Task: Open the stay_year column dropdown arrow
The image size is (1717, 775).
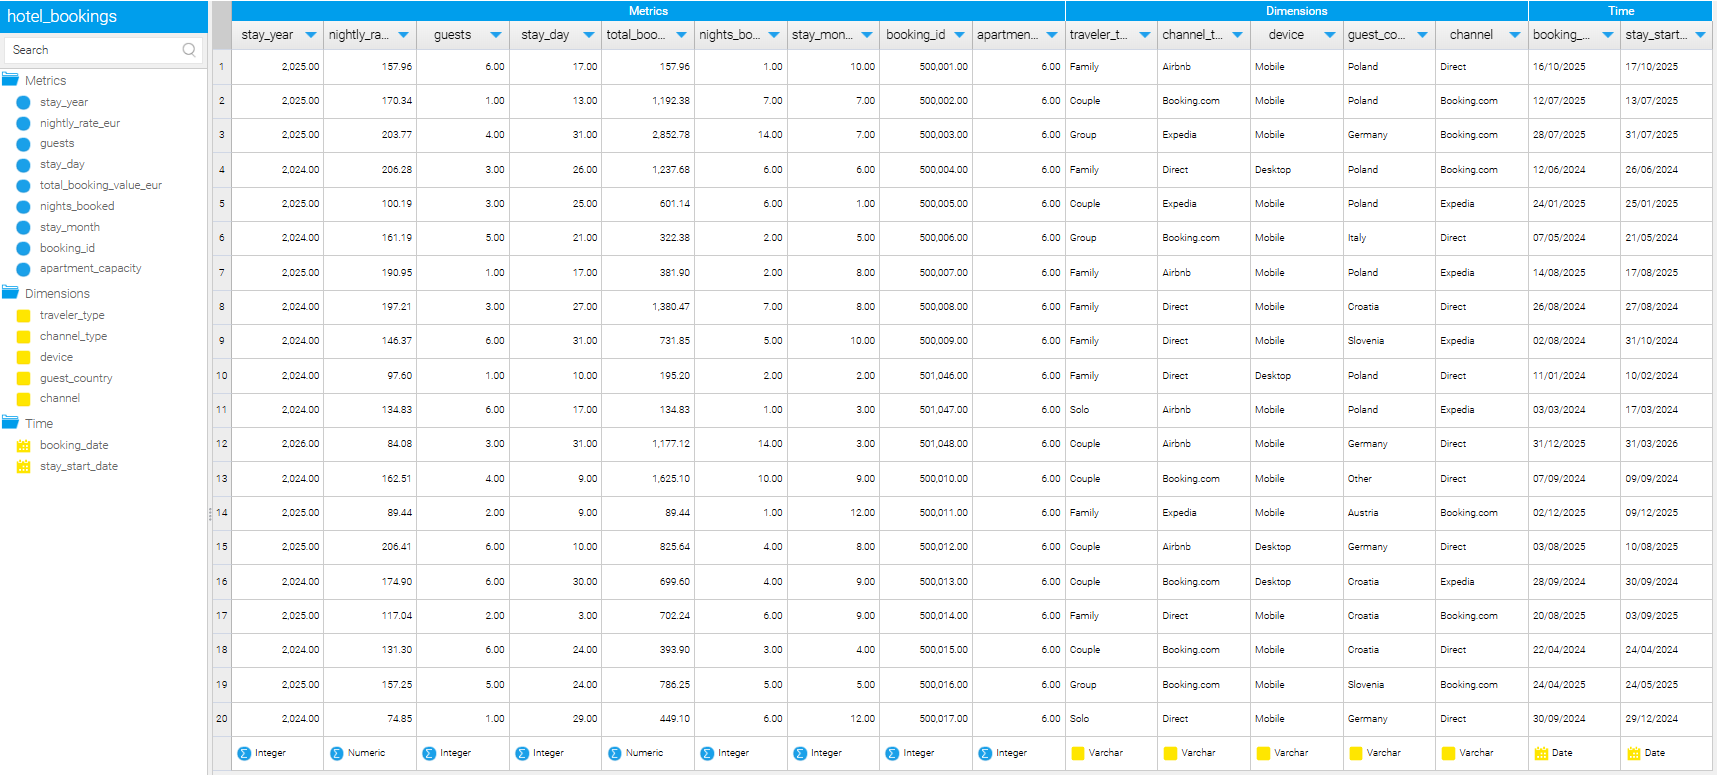Action: (x=310, y=35)
